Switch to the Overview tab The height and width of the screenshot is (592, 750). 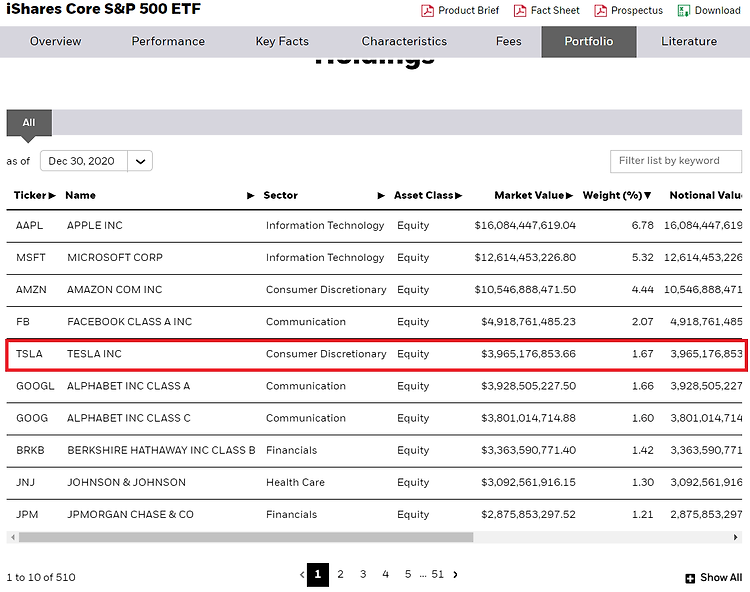(x=55, y=42)
